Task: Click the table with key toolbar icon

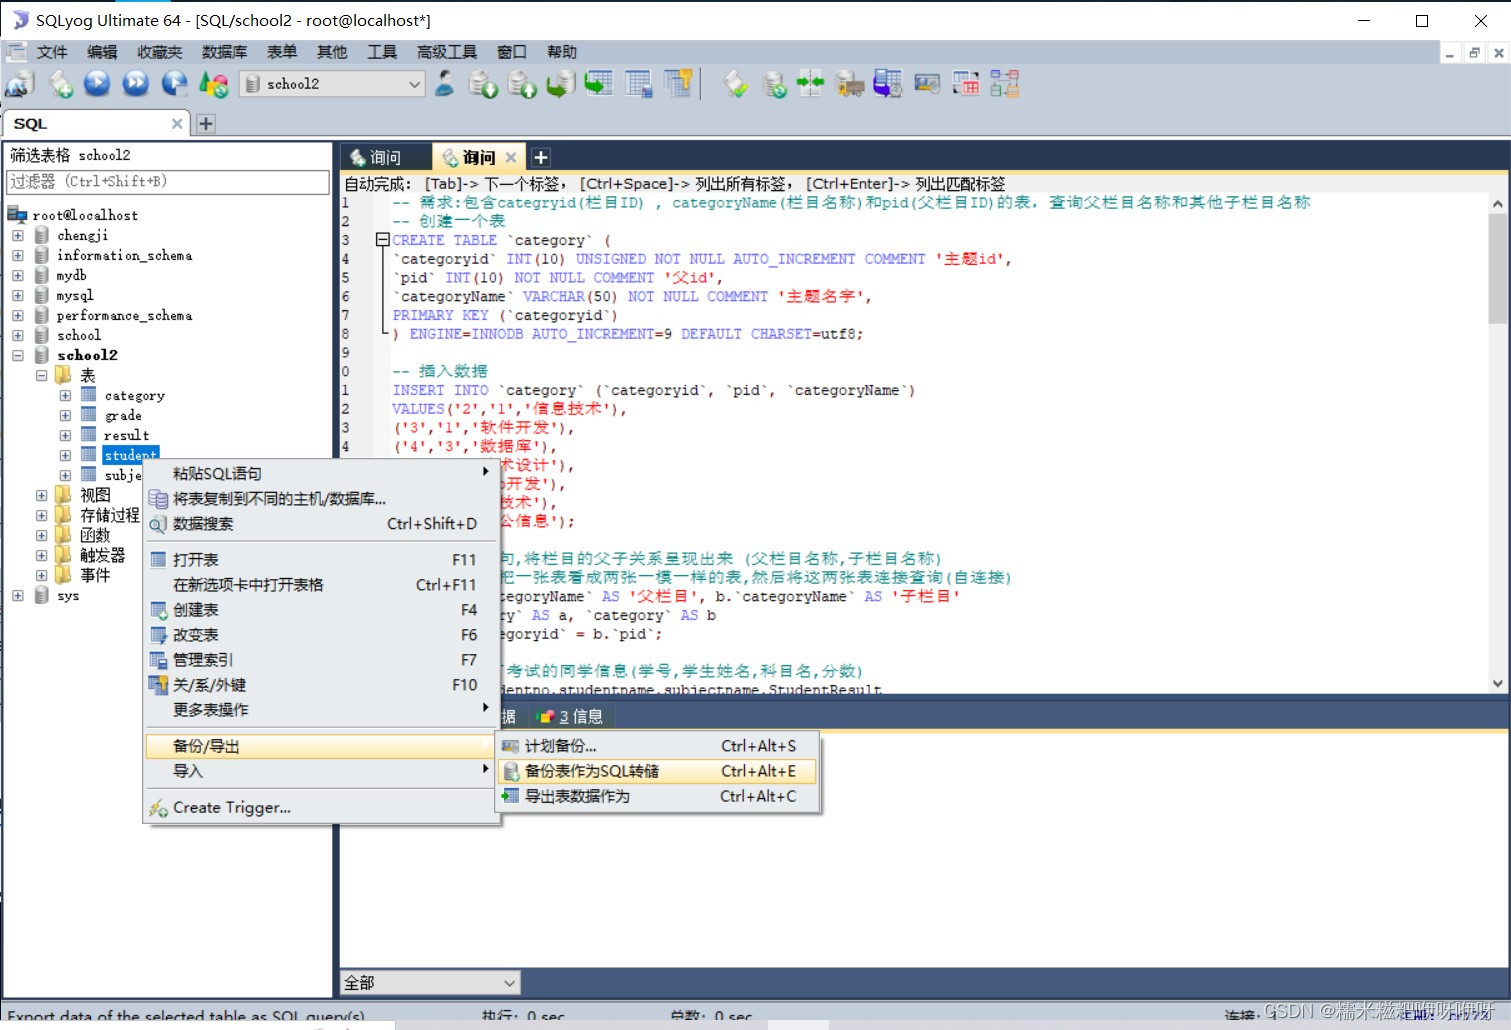Action: 678,84
